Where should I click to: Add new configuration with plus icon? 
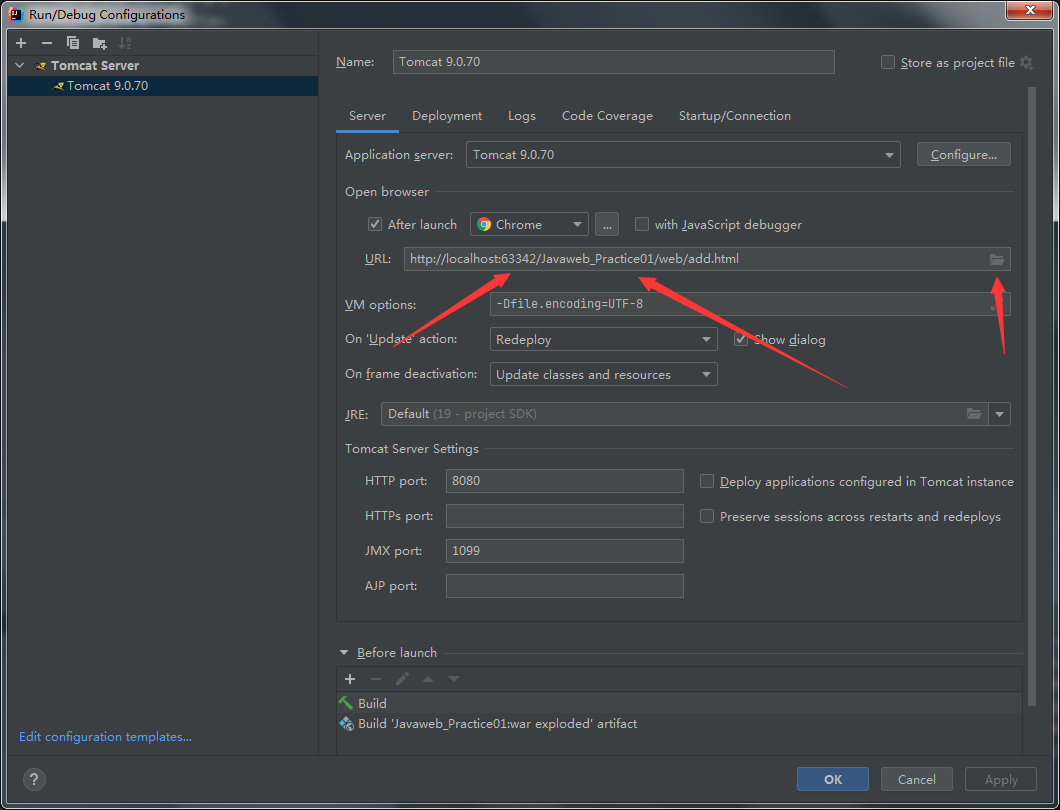pos(21,43)
